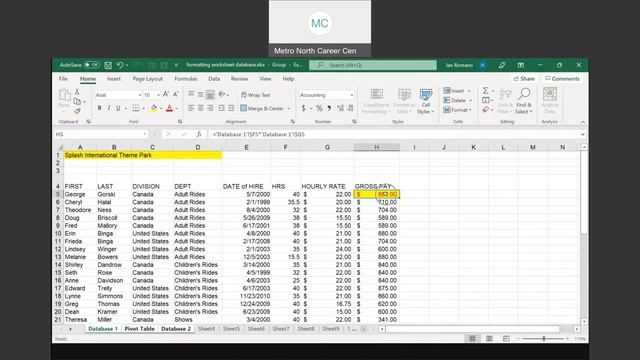The height and width of the screenshot is (360, 640).
Task: Click Format in Cells group
Action: point(458,110)
